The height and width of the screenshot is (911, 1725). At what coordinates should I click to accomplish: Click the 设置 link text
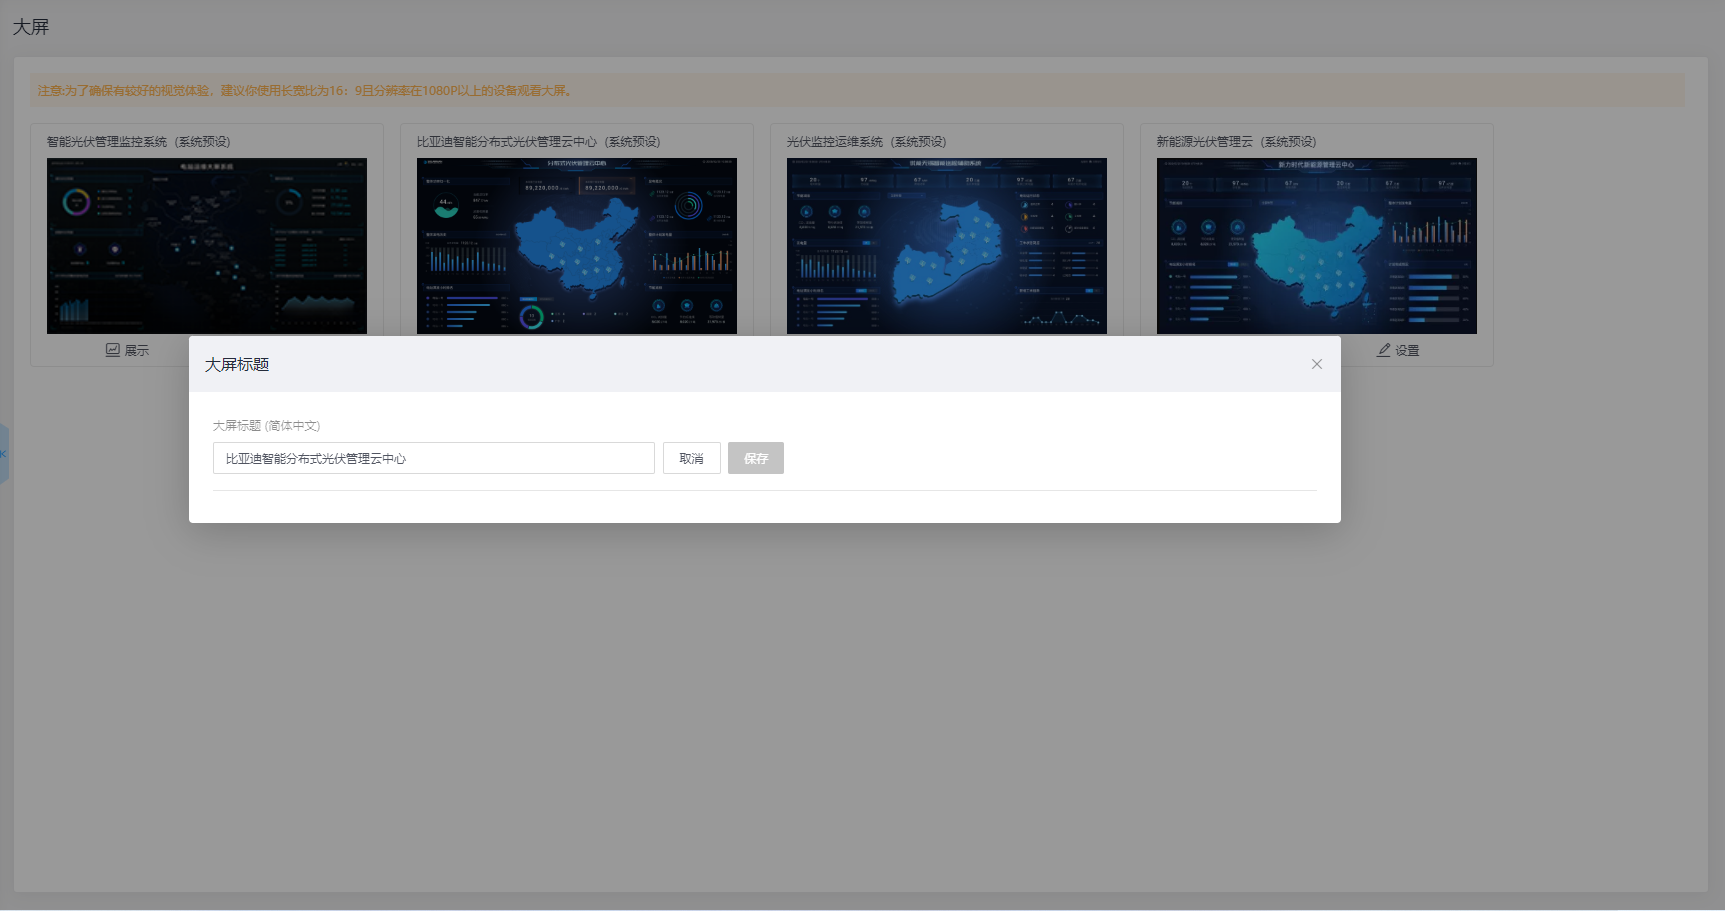(1408, 350)
